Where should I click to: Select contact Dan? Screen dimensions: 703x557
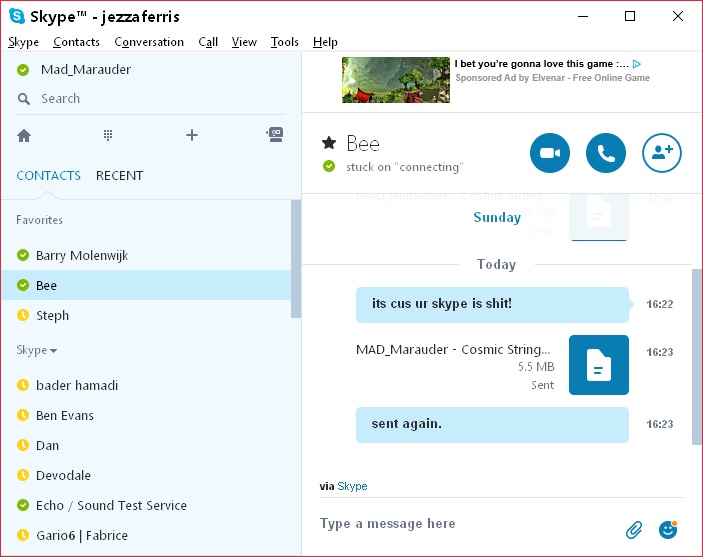tap(146, 445)
